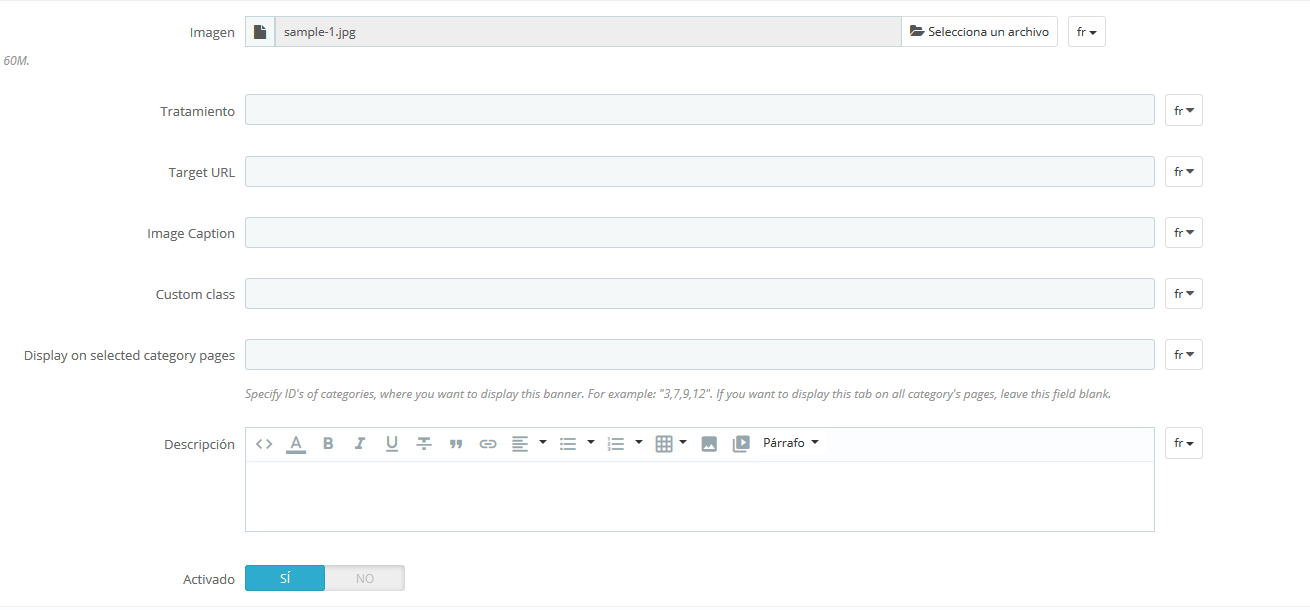Insert blockquote in Descripción editor
The image size is (1310, 610).
(x=456, y=444)
